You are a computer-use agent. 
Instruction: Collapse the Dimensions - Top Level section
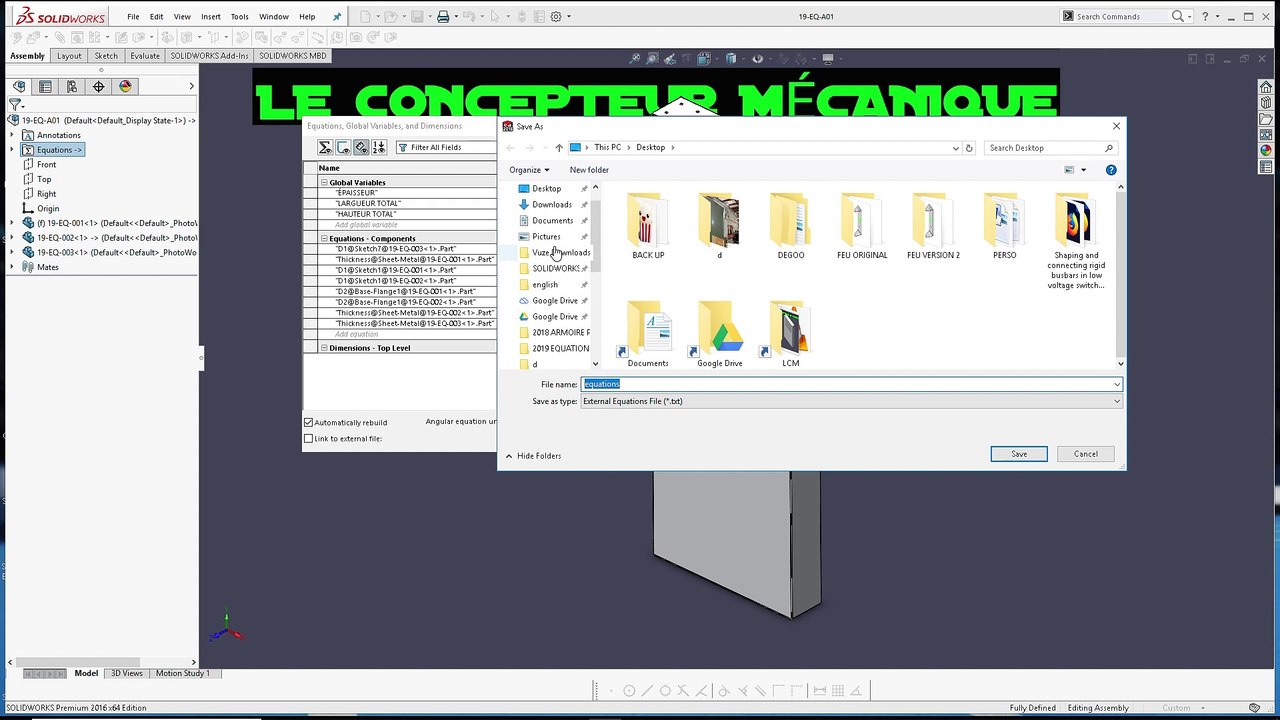coord(324,348)
